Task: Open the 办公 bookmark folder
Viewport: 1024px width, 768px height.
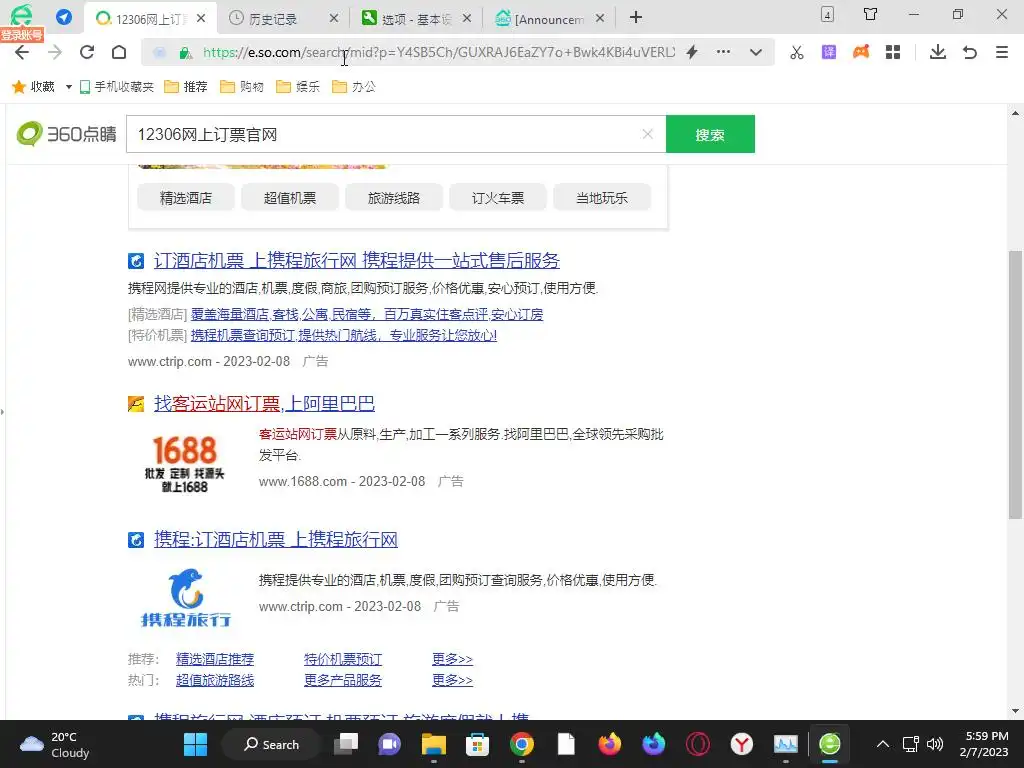Action: pyautogui.click(x=355, y=86)
